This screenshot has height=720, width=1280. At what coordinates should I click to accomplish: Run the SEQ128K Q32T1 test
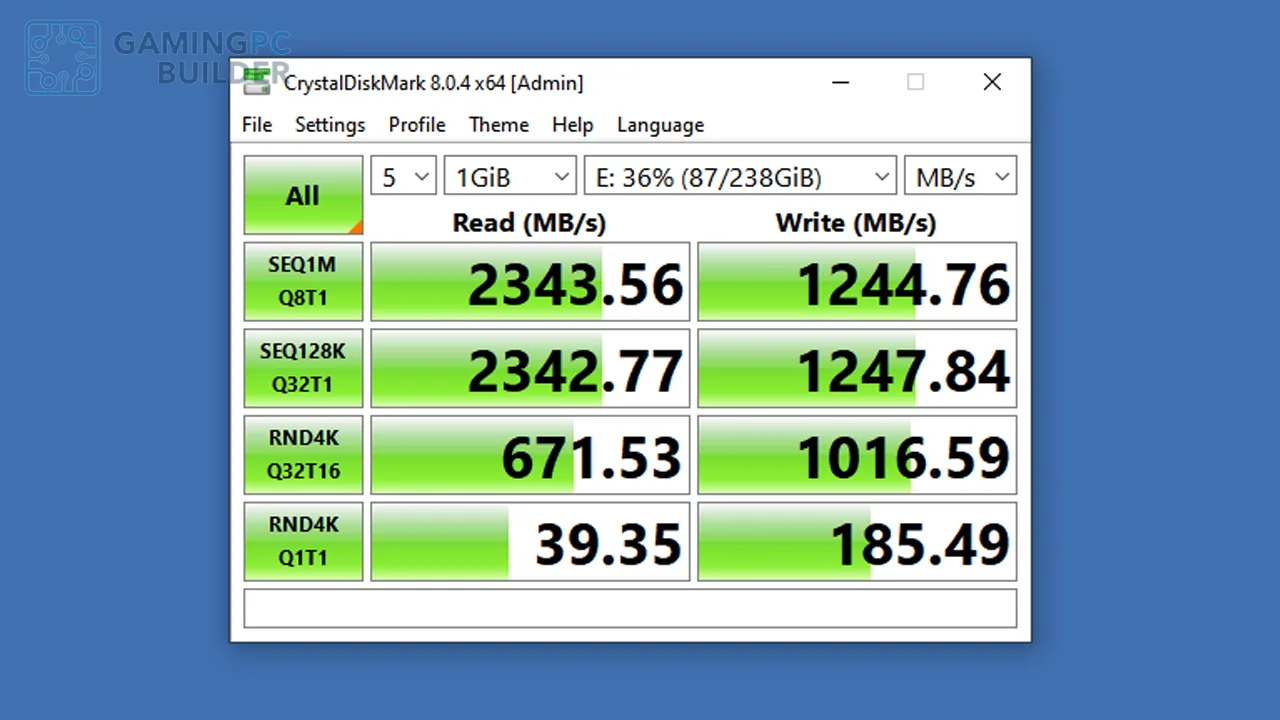303,368
